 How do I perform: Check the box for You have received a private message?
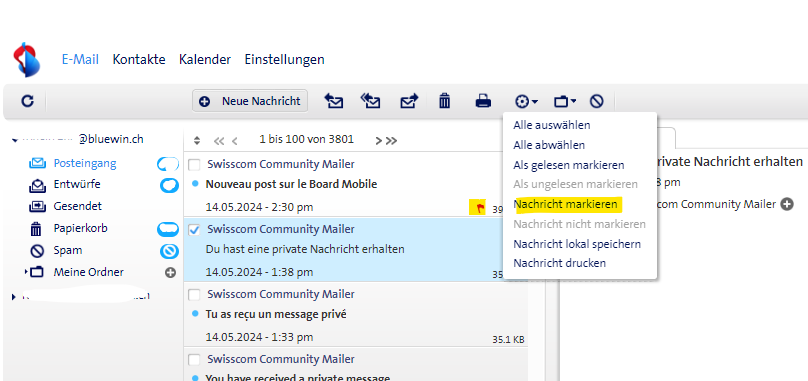coord(194,360)
